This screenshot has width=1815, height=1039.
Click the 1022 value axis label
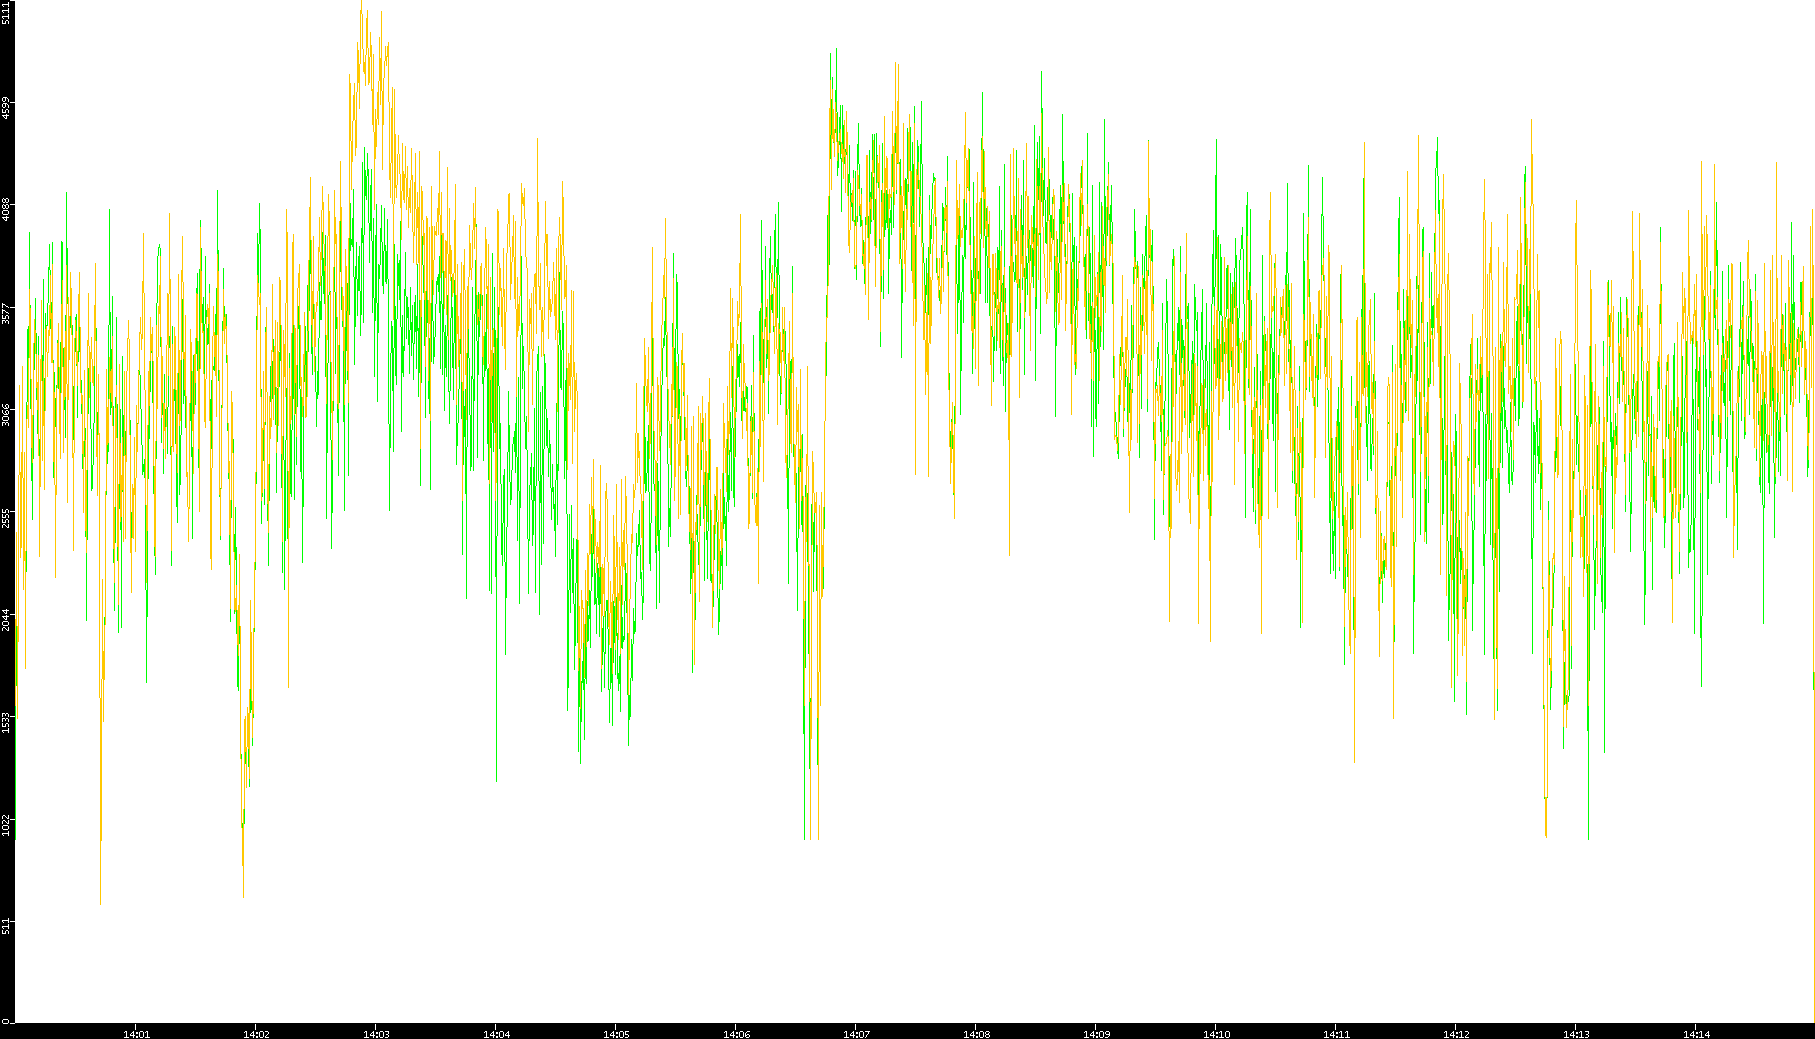[7, 824]
